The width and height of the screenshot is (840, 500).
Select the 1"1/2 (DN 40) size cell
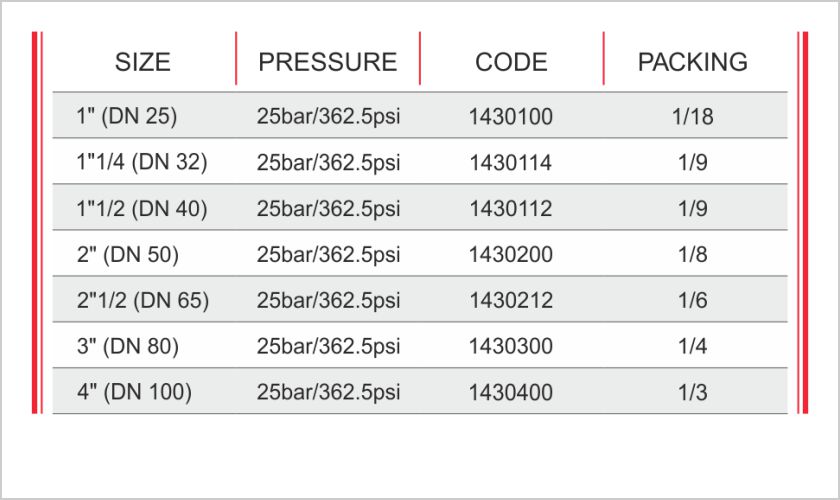[x=141, y=208]
